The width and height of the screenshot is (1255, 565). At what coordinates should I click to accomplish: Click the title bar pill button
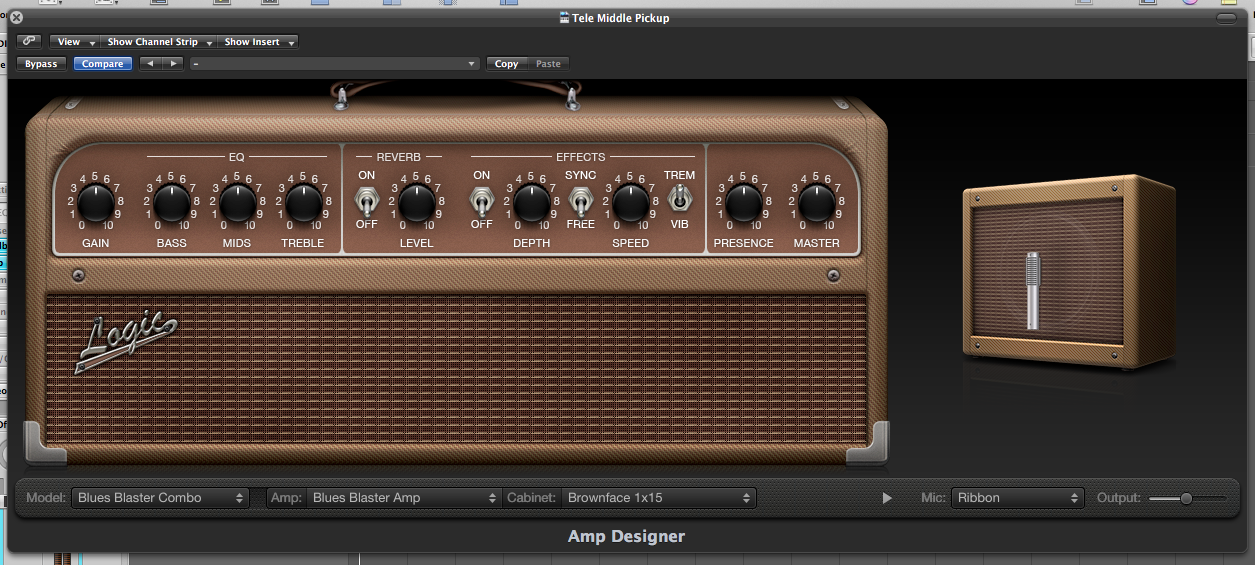pyautogui.click(x=1227, y=18)
